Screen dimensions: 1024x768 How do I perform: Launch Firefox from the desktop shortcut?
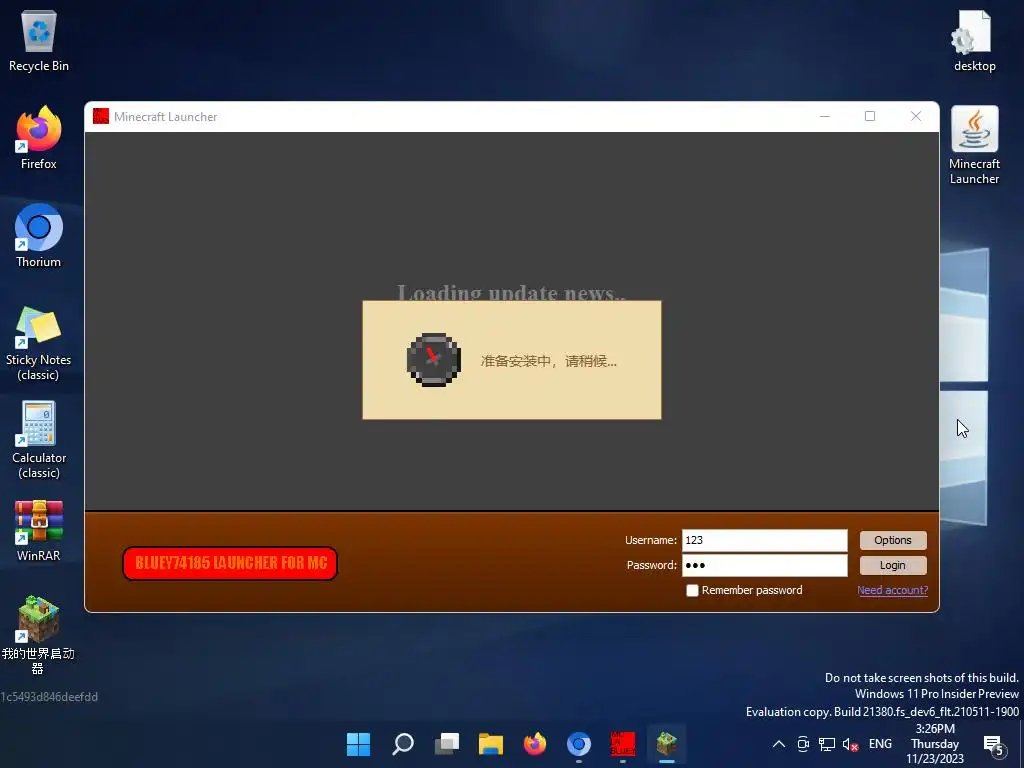point(39,138)
